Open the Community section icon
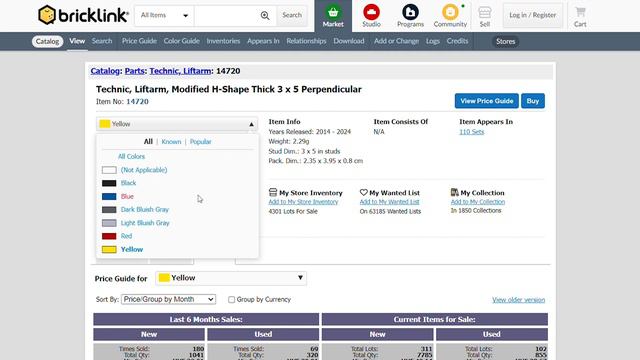 point(450,12)
